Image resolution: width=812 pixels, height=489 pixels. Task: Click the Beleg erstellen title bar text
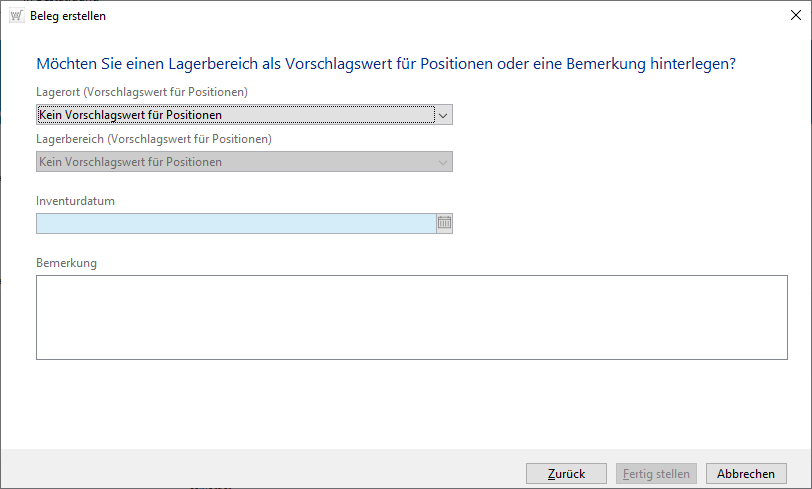(x=68, y=16)
